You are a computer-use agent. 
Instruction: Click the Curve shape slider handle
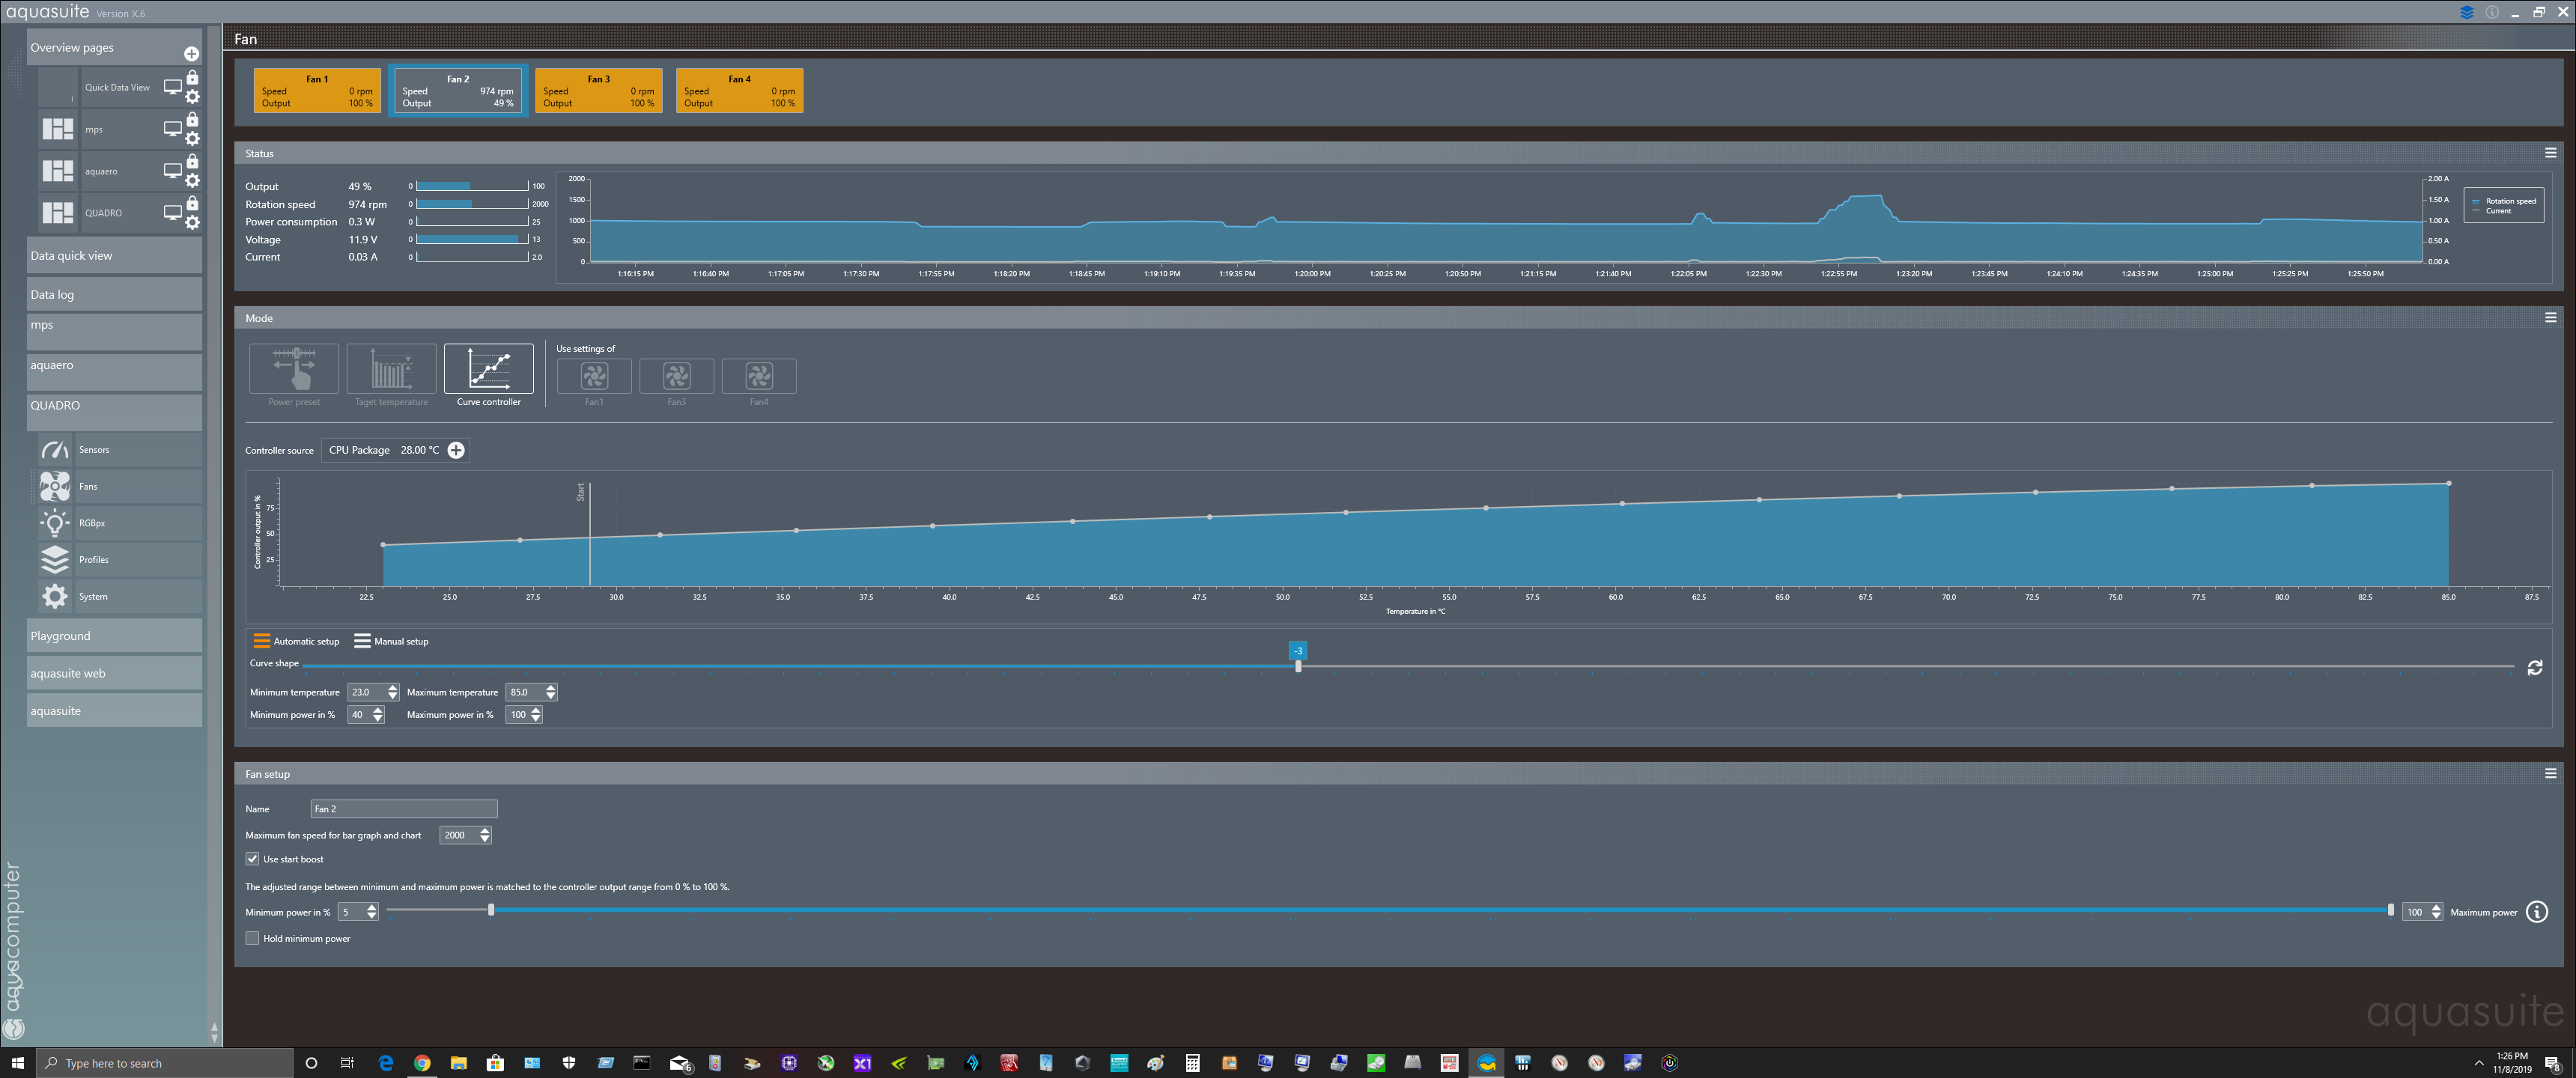[1298, 666]
